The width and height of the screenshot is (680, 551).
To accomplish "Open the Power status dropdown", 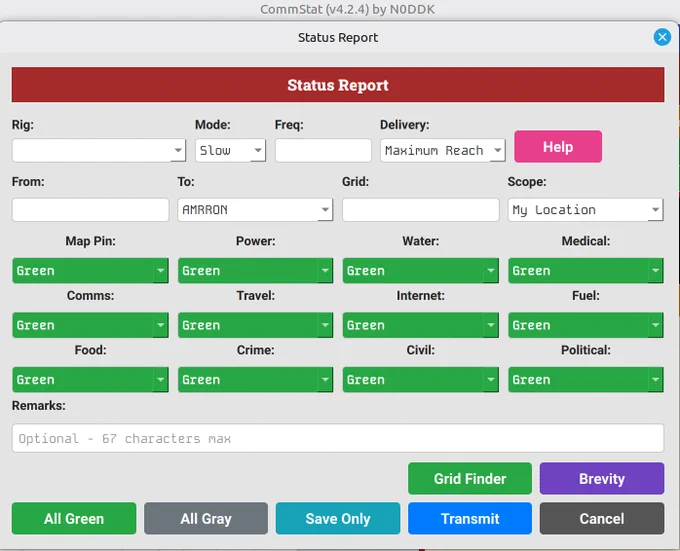I will tap(255, 271).
